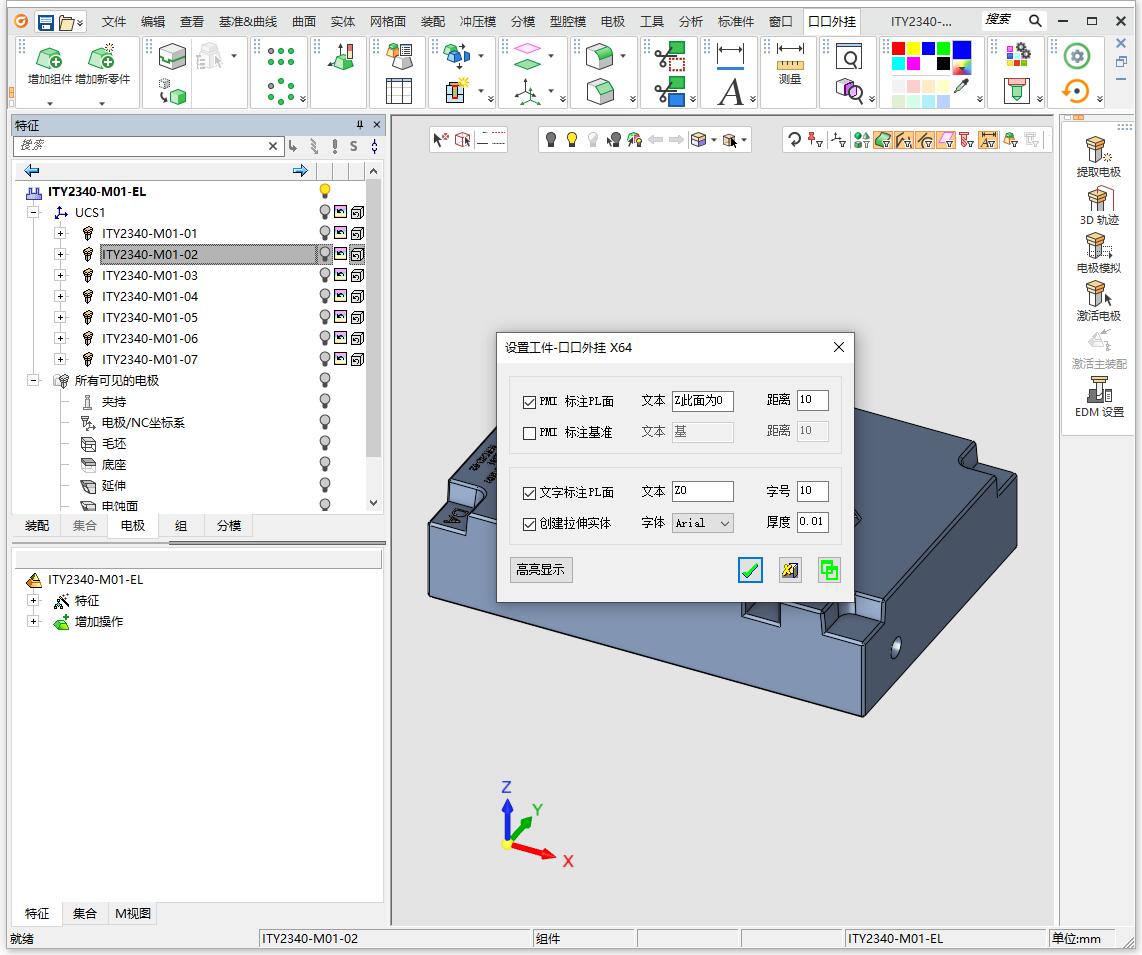The width and height of the screenshot is (1142, 955).
Task: Launch the 电极模拟 tool
Action: 1097,247
